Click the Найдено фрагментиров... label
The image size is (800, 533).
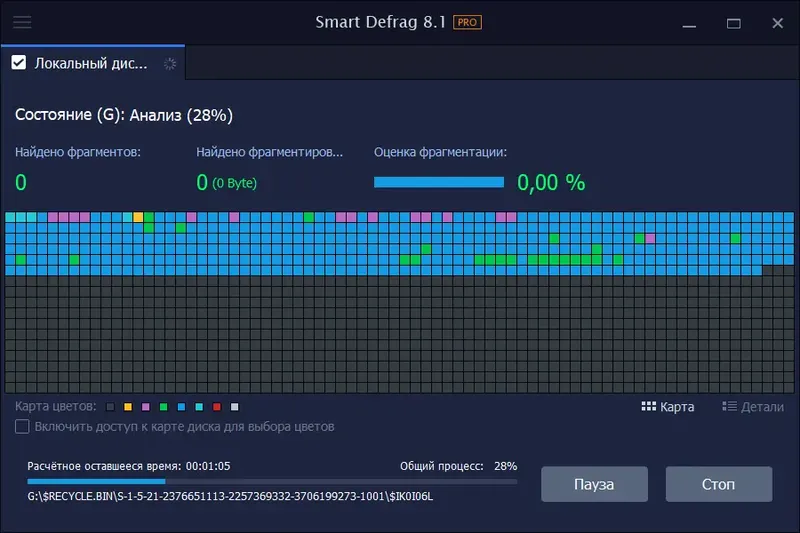269,152
